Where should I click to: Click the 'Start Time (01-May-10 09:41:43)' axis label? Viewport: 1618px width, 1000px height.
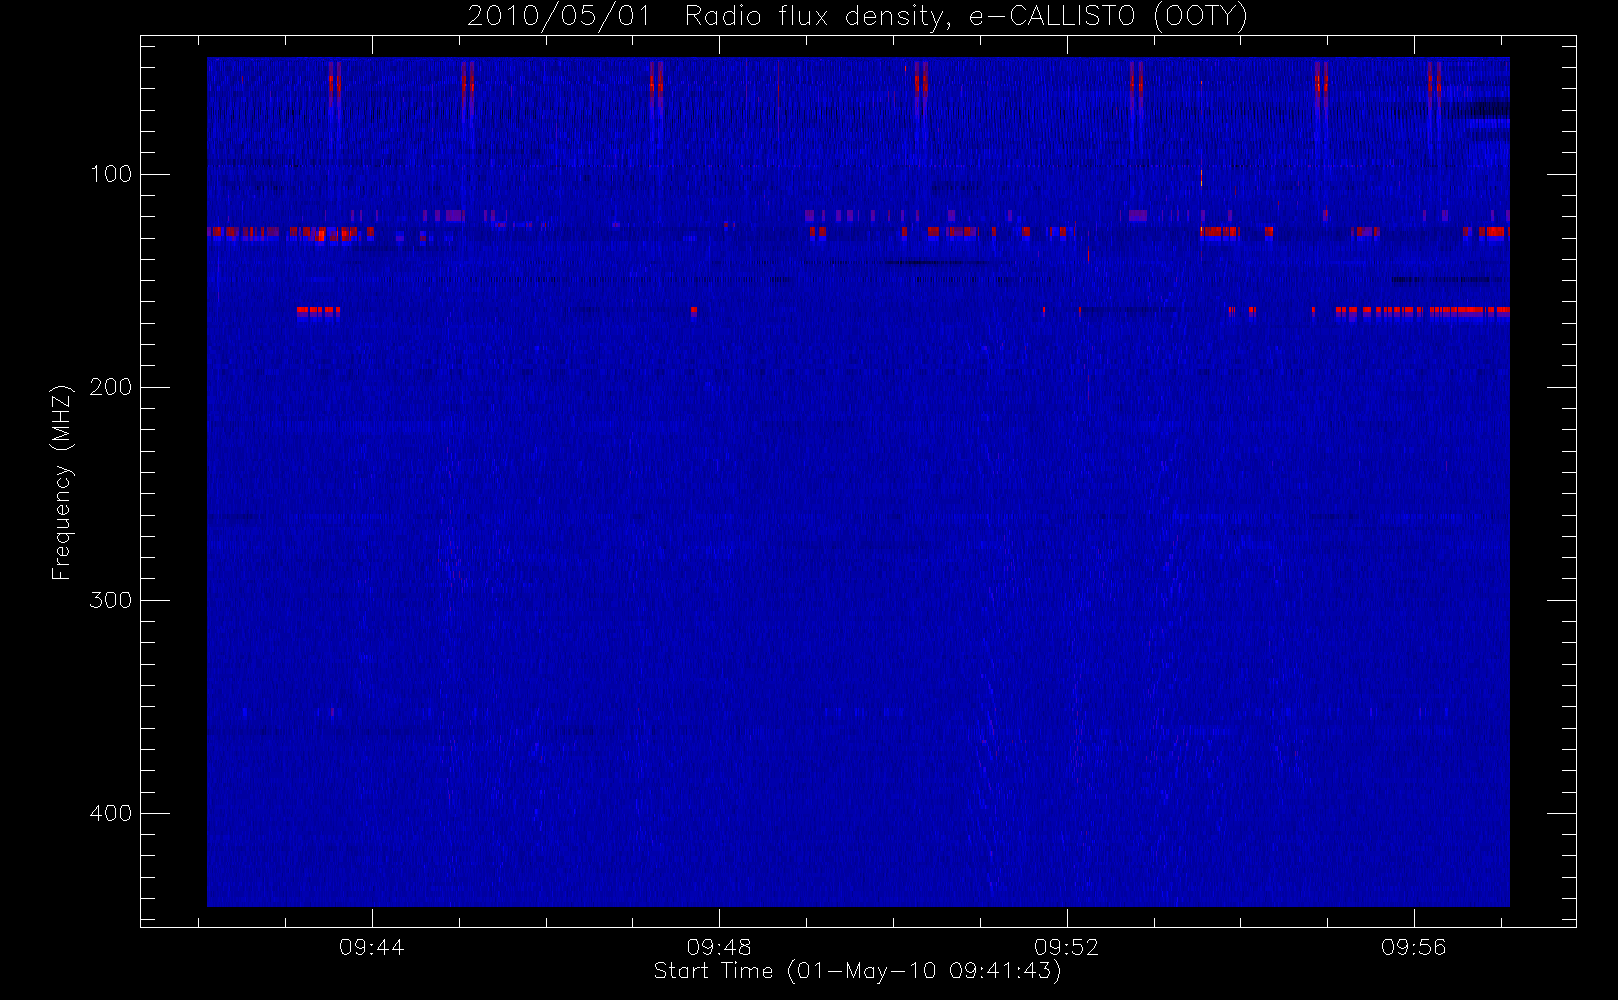[x=857, y=971]
